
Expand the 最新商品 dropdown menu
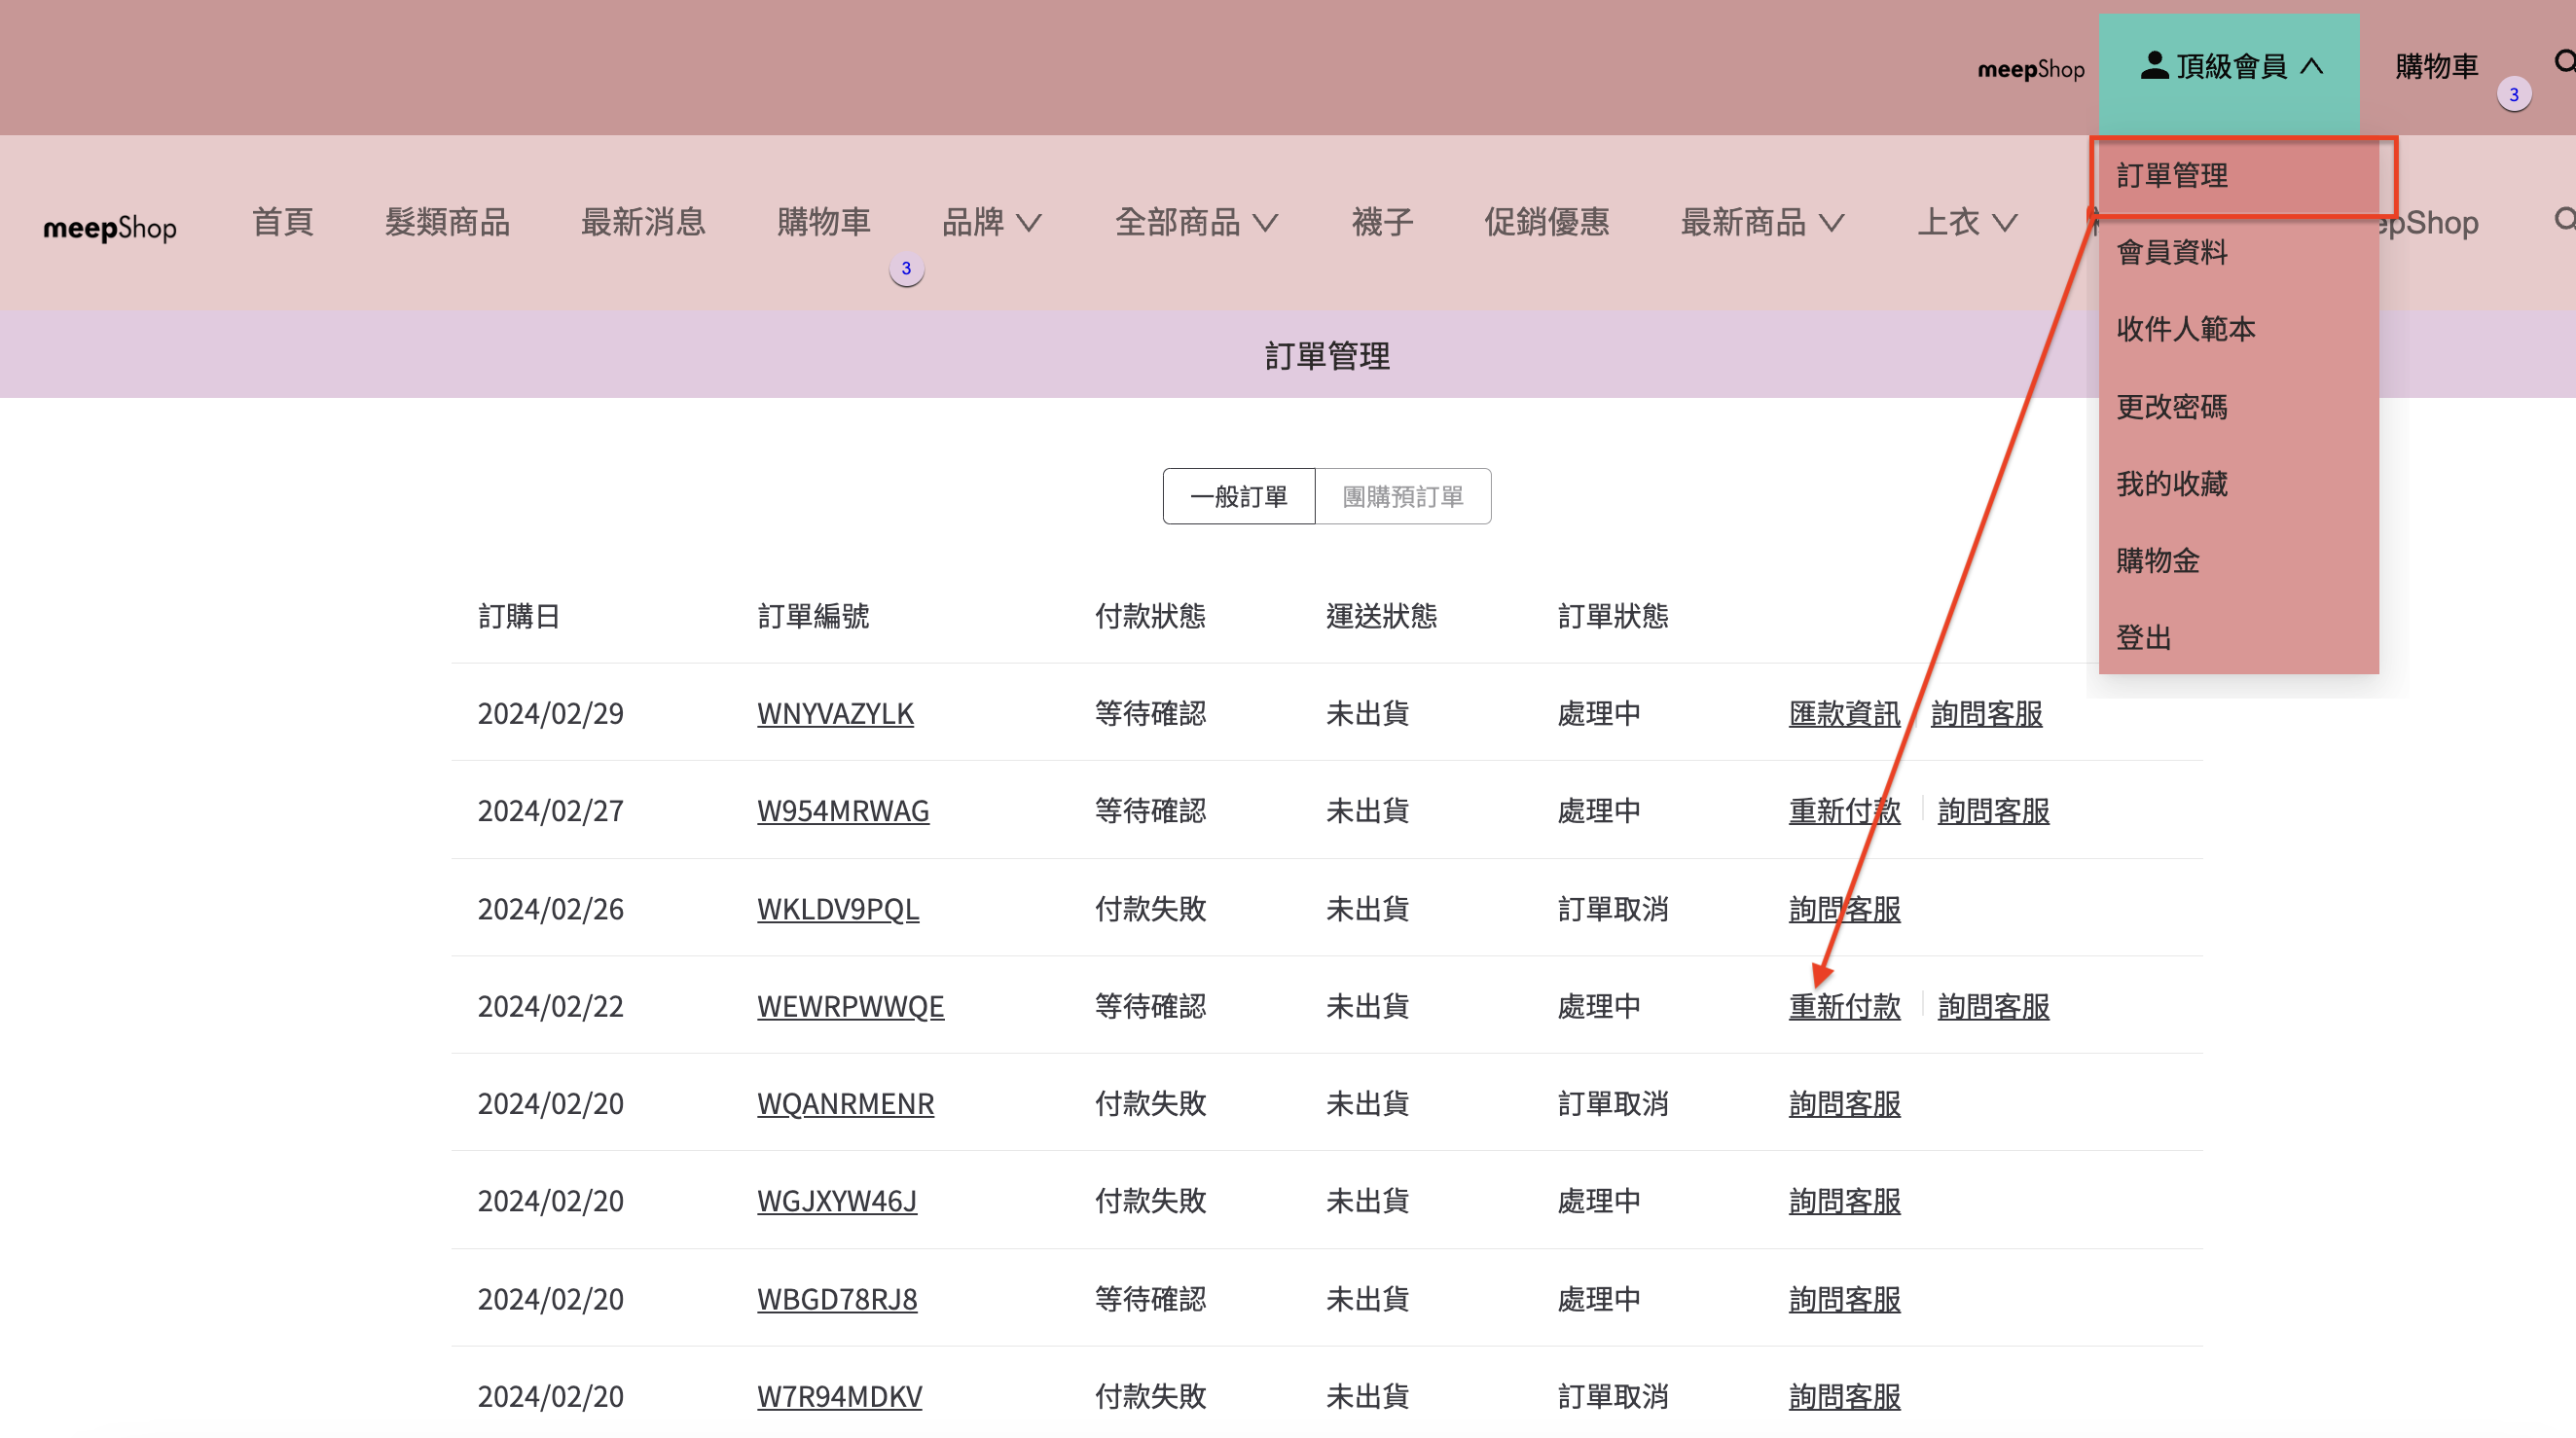tap(1762, 222)
